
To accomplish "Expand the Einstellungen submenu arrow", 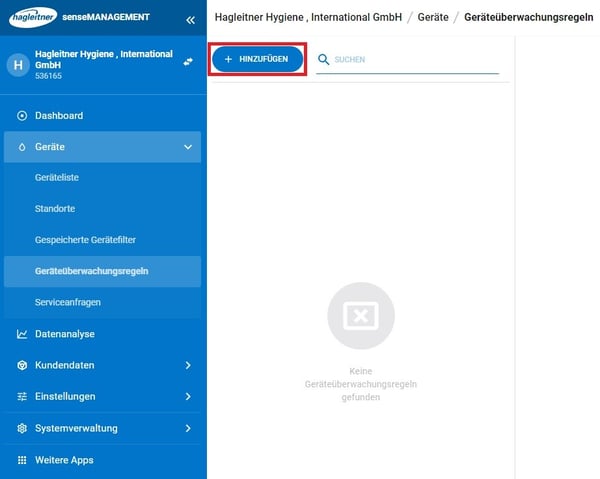I will 188,397.
